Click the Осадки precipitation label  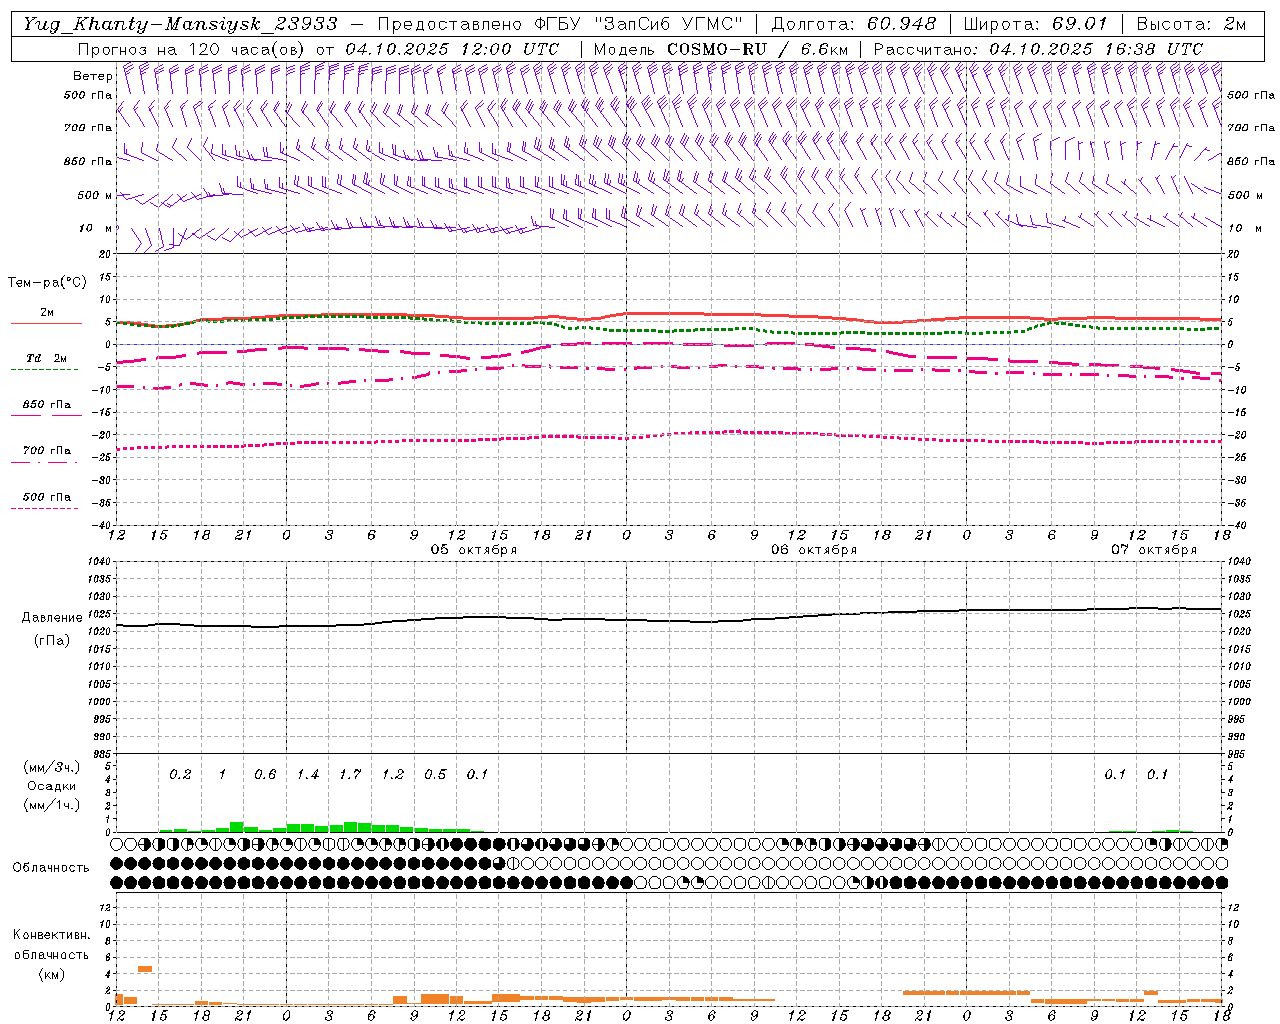[x=51, y=787]
